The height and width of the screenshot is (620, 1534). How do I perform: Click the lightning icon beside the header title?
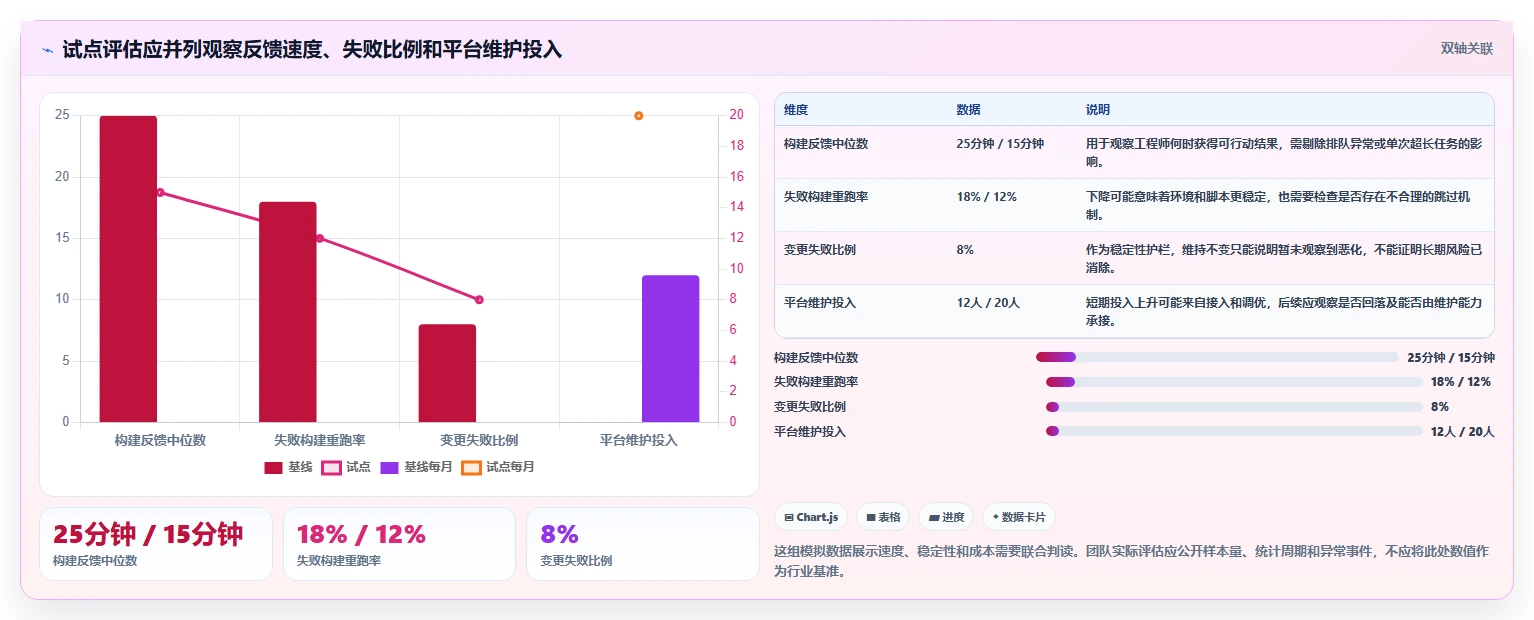click(47, 50)
